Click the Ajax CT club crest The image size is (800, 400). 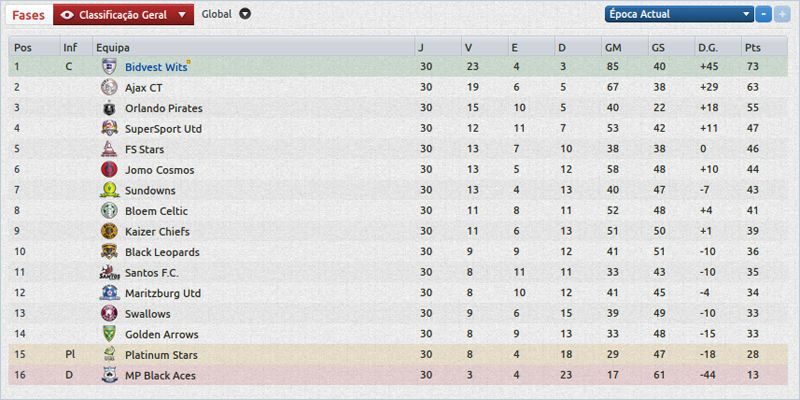(109, 87)
